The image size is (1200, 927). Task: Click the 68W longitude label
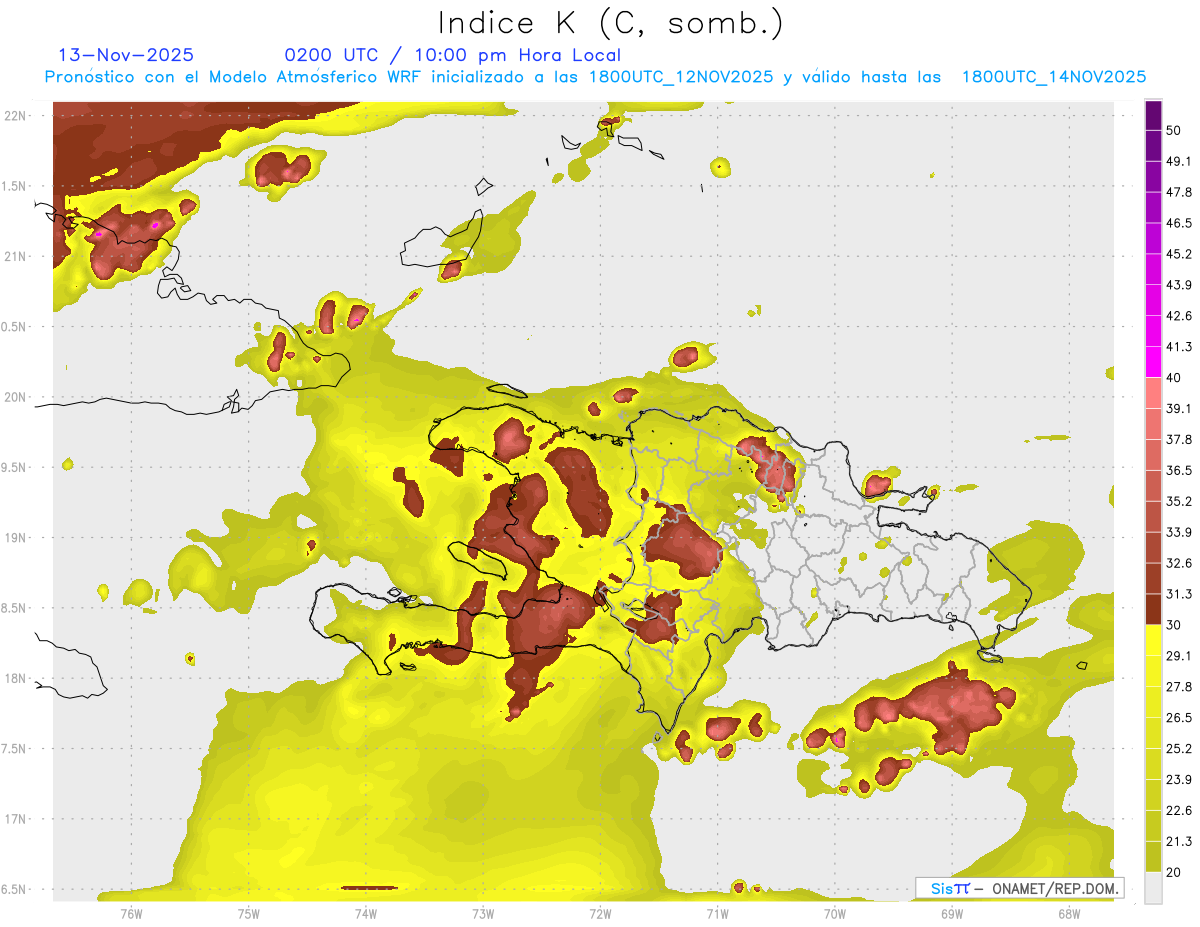1069,914
